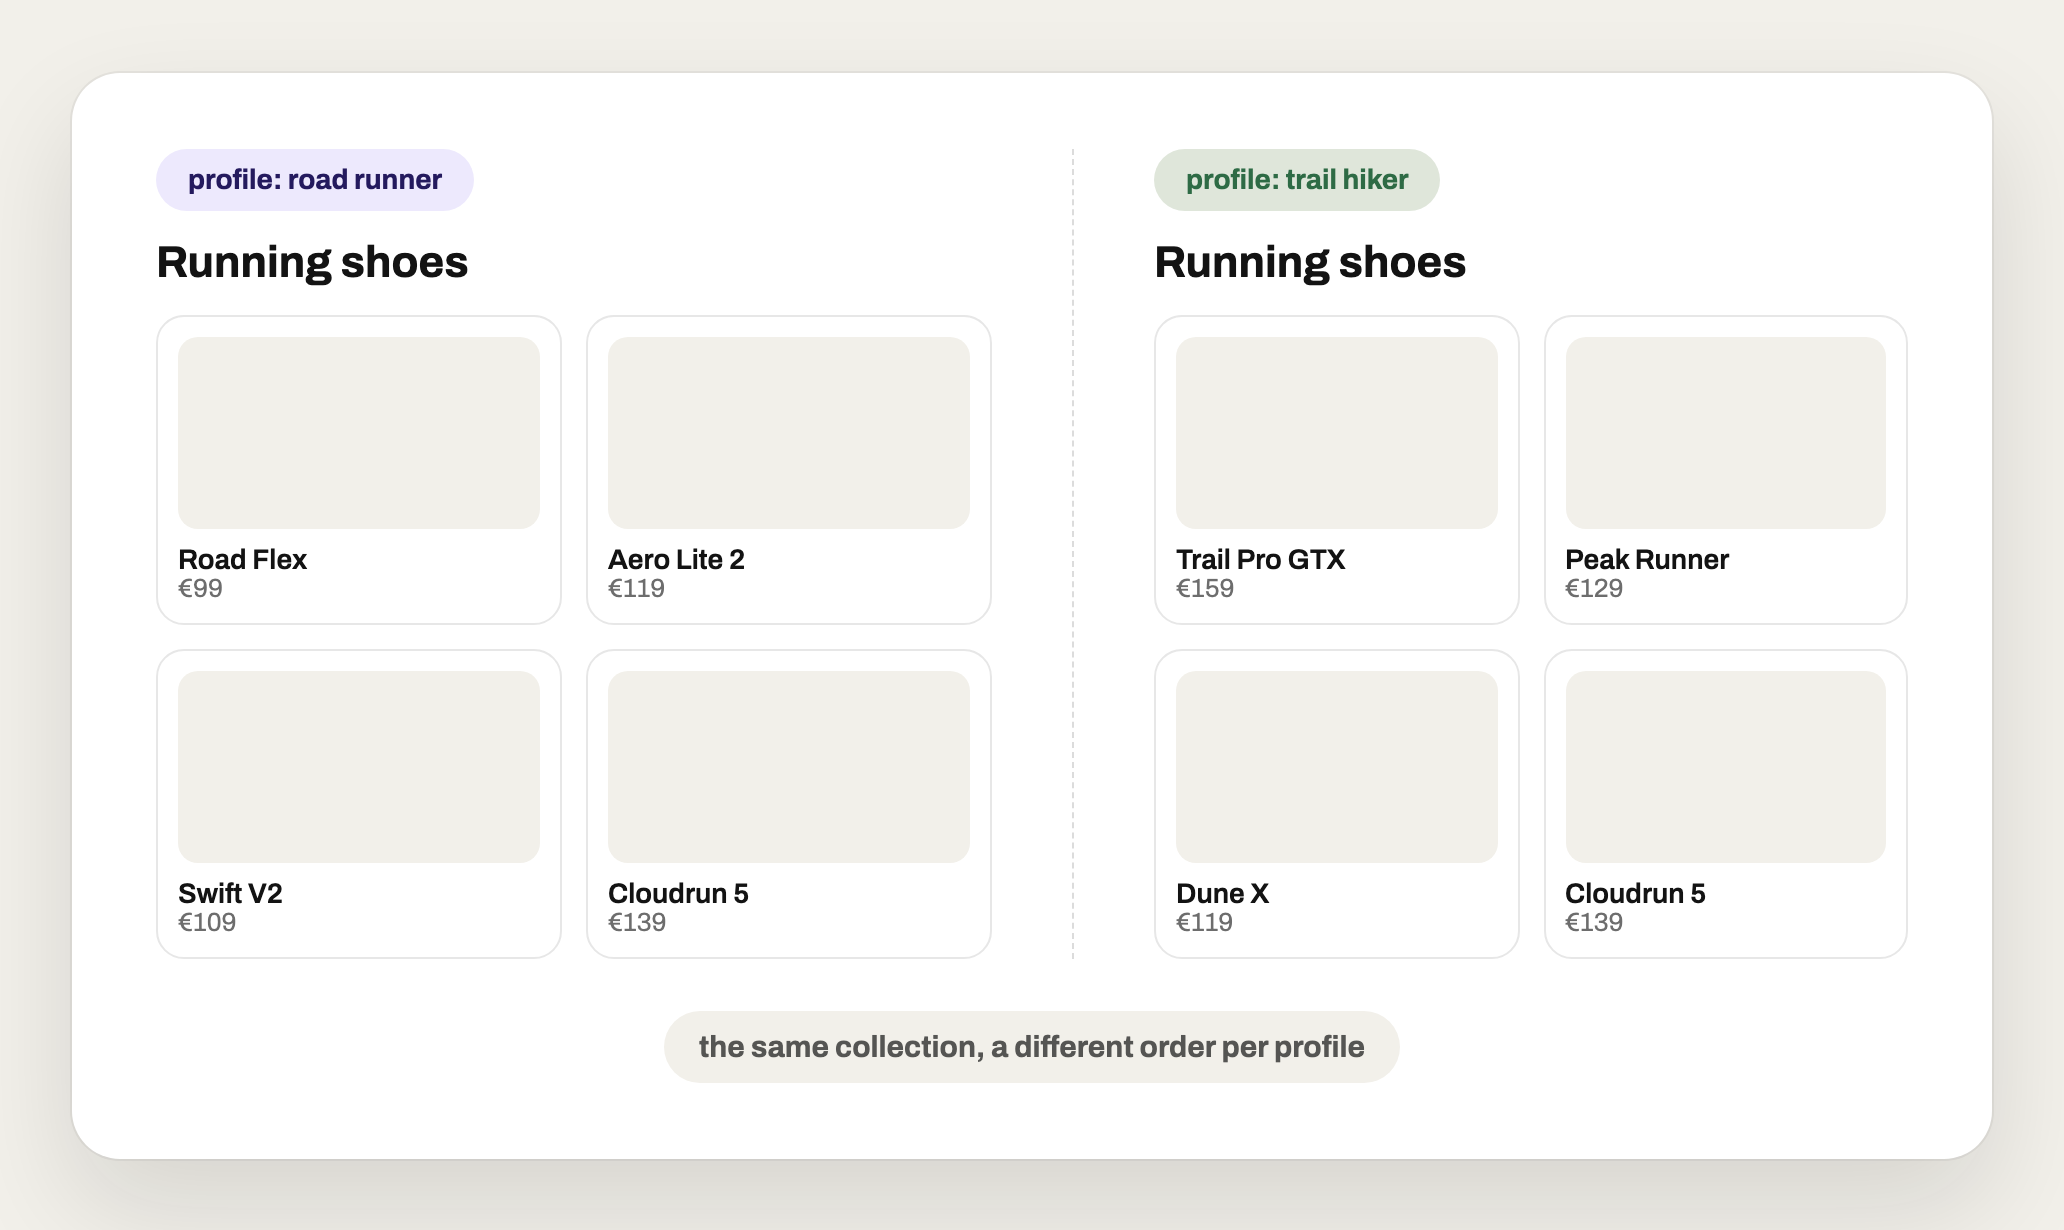Click the 'same collection, different order' caption
2064x1230 pixels.
(x=1031, y=1047)
